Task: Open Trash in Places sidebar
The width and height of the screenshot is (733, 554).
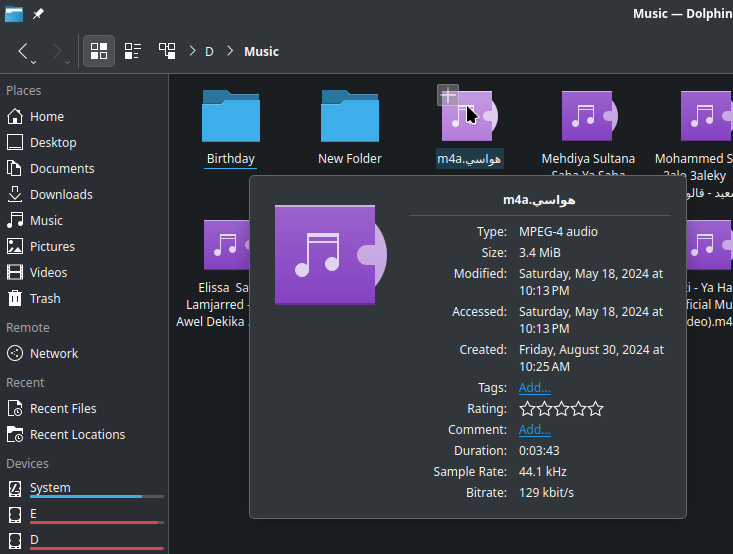Action: pos(84,298)
